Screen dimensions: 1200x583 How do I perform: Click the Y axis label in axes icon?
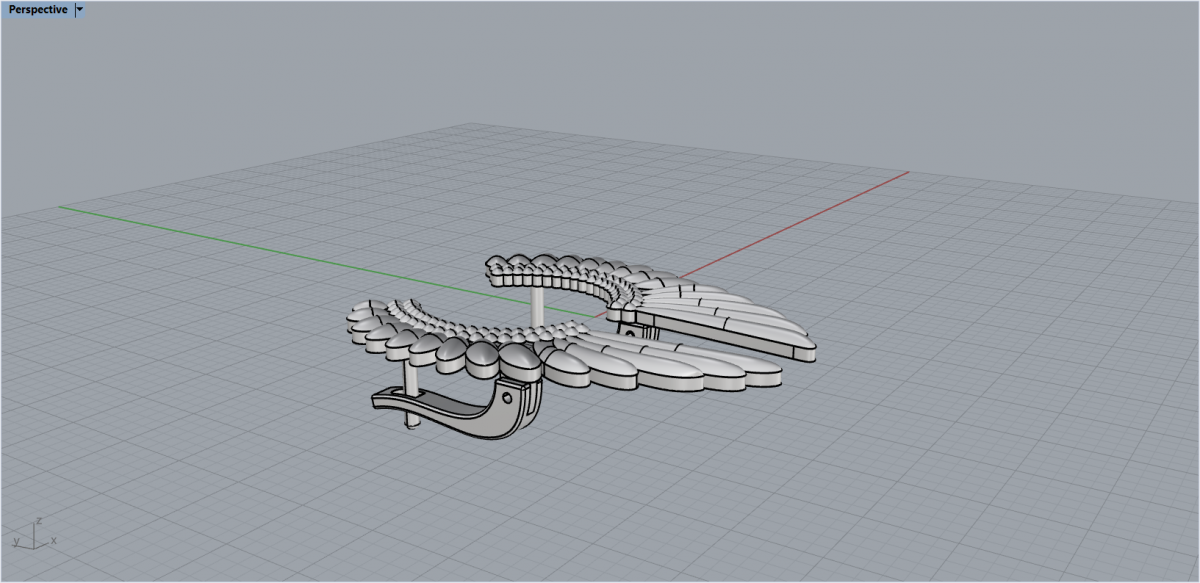(x=16, y=541)
